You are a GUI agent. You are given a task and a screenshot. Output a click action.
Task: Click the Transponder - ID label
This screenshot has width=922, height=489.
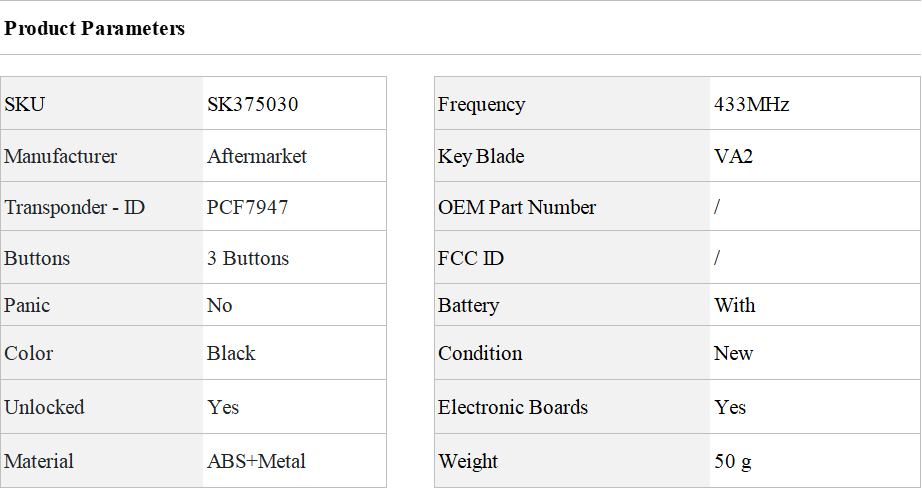[75, 207]
